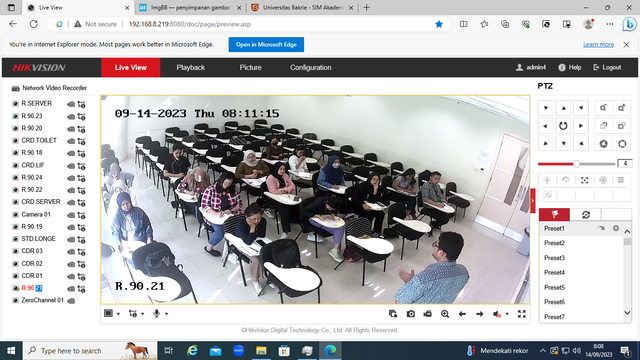Open Live View tab
The image size is (640, 360).
[131, 67]
